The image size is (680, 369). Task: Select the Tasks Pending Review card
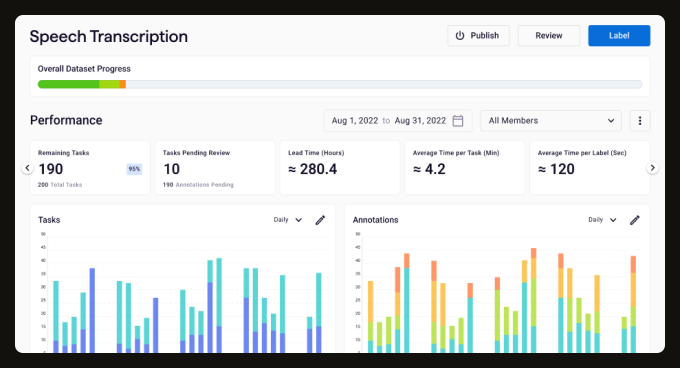click(x=215, y=167)
